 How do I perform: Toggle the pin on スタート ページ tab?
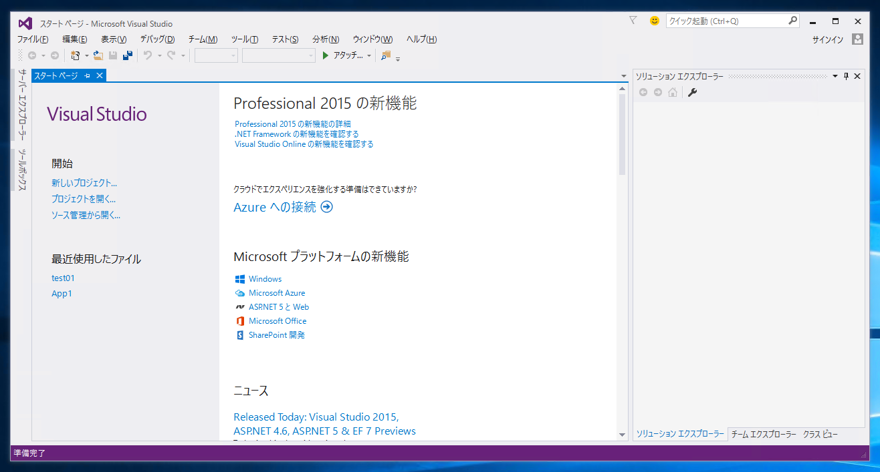click(87, 76)
